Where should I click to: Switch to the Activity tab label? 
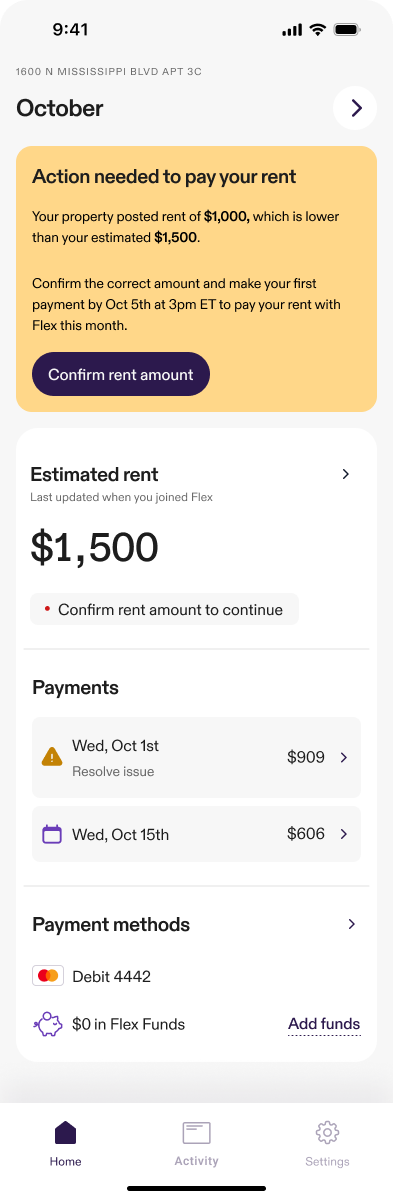[196, 1161]
